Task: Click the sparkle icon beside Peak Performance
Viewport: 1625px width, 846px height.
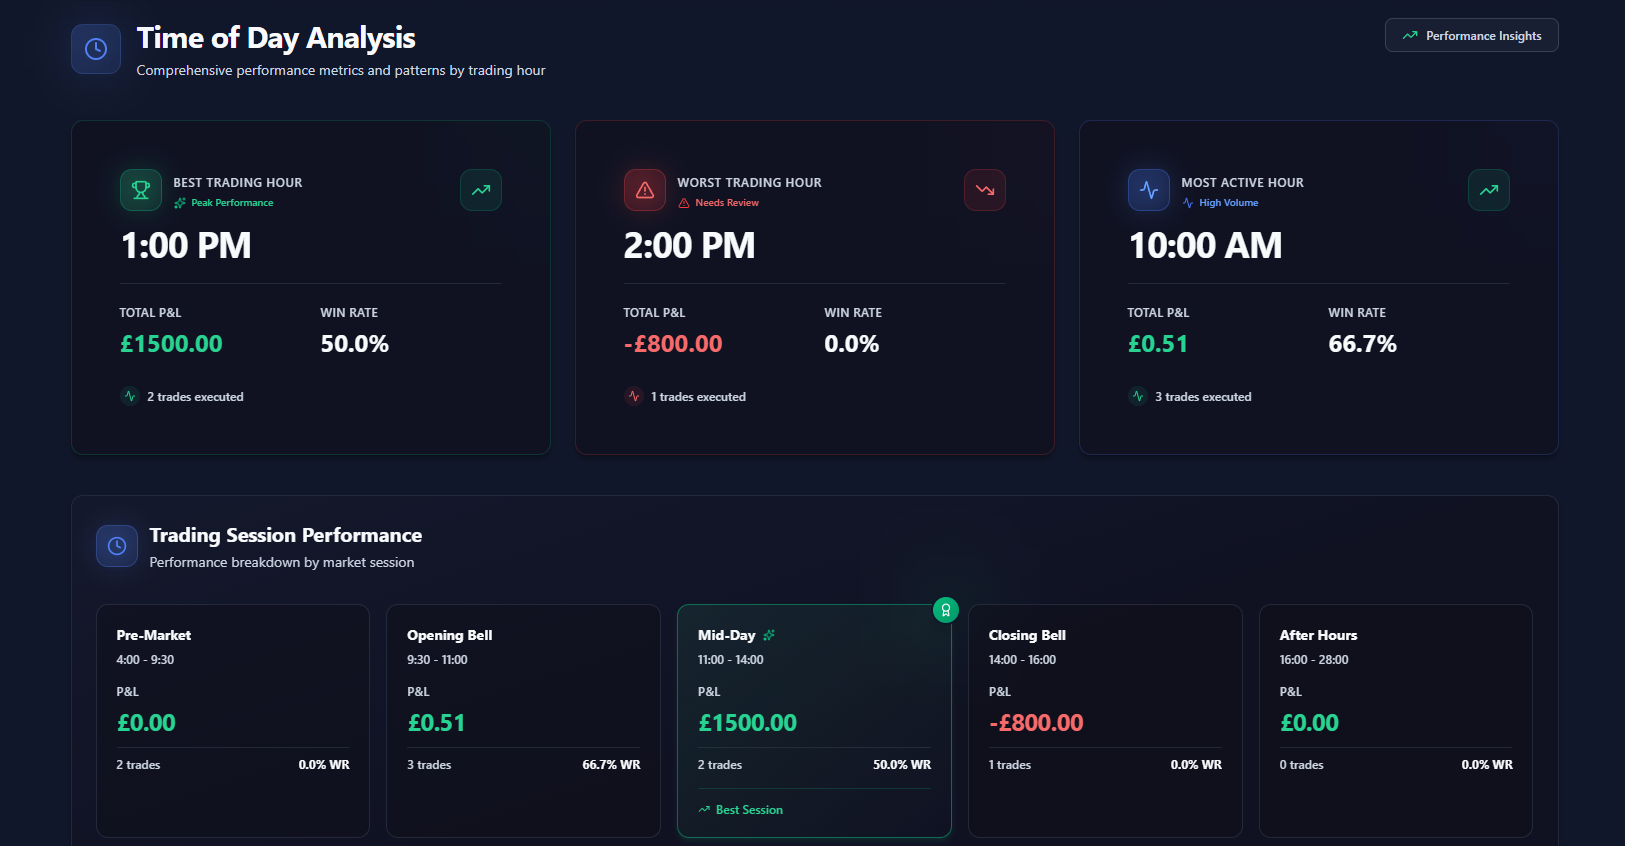Action: point(180,203)
